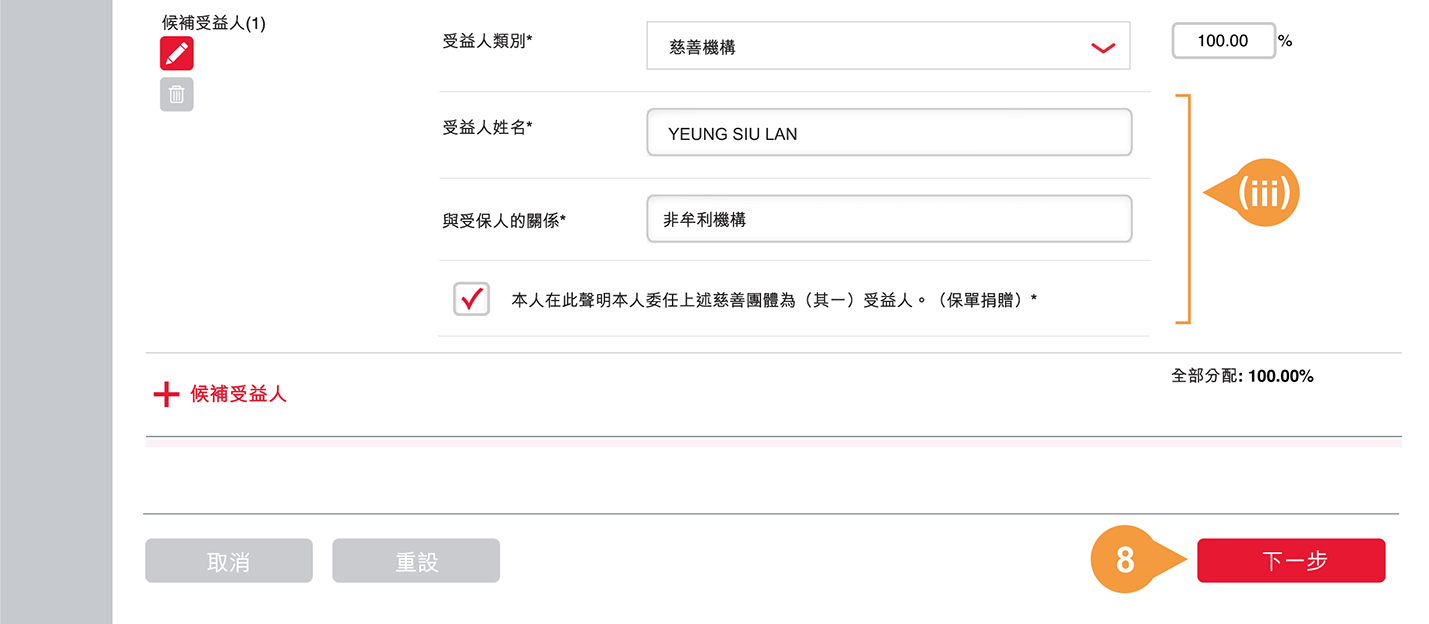Click the 受益人姓名 field containing YEUNG SIU LAN
The height and width of the screenshot is (624, 1429).
coord(888,132)
